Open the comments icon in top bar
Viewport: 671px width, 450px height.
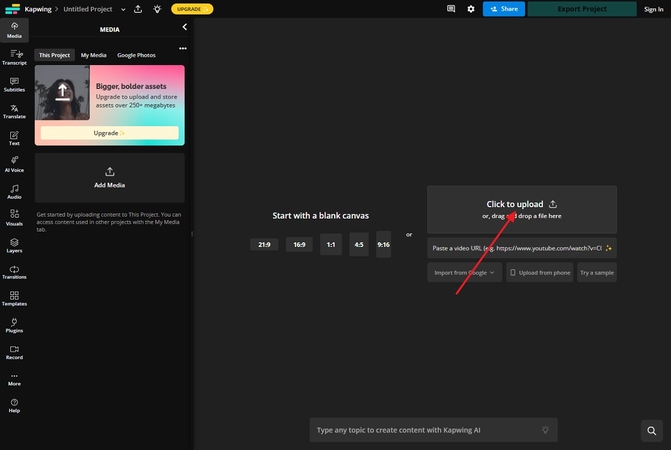click(x=451, y=9)
